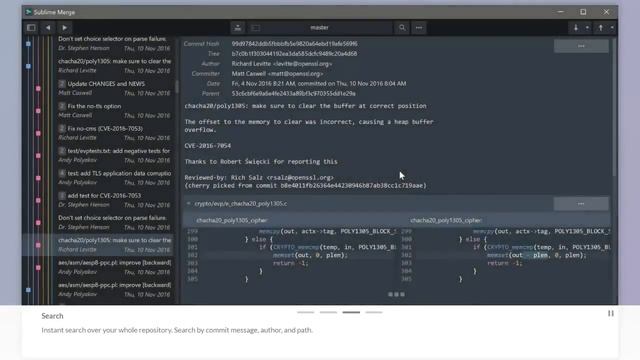Viewport: 640px width, 360px height.
Task: Click removed line 'memset(out, 0, plen);'
Action: (x=310, y=255)
